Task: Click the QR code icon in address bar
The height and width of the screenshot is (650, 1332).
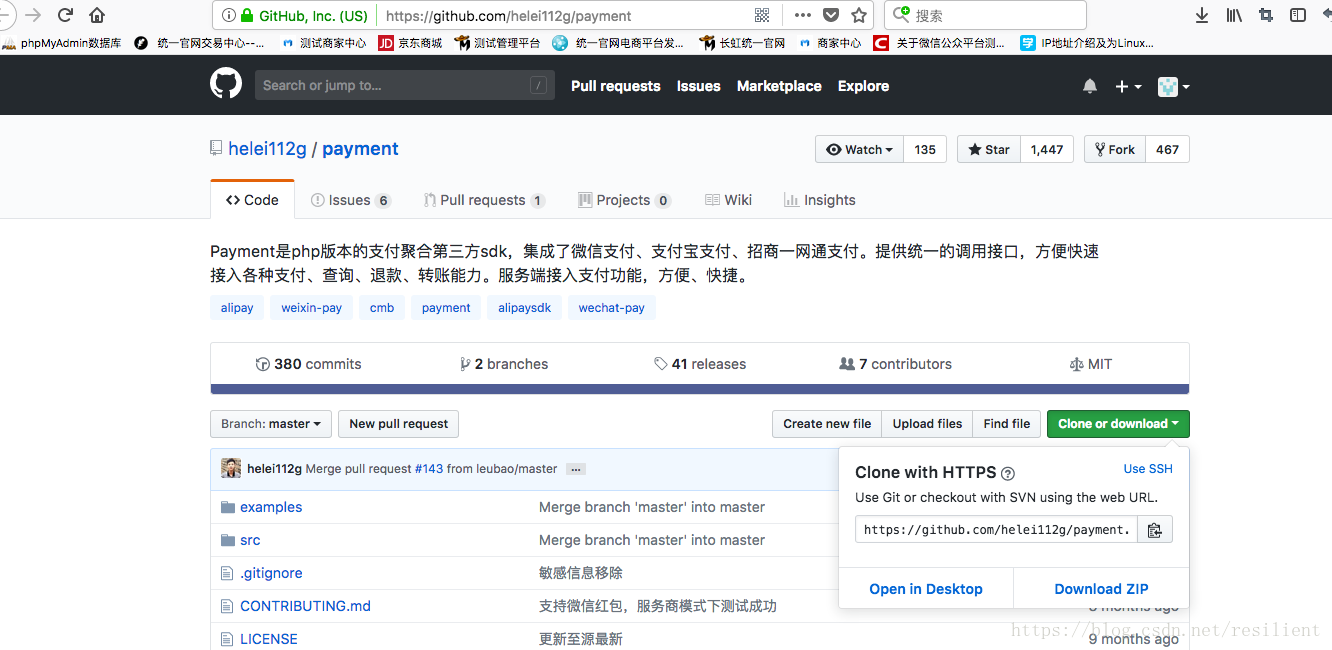Action: pyautogui.click(x=762, y=15)
